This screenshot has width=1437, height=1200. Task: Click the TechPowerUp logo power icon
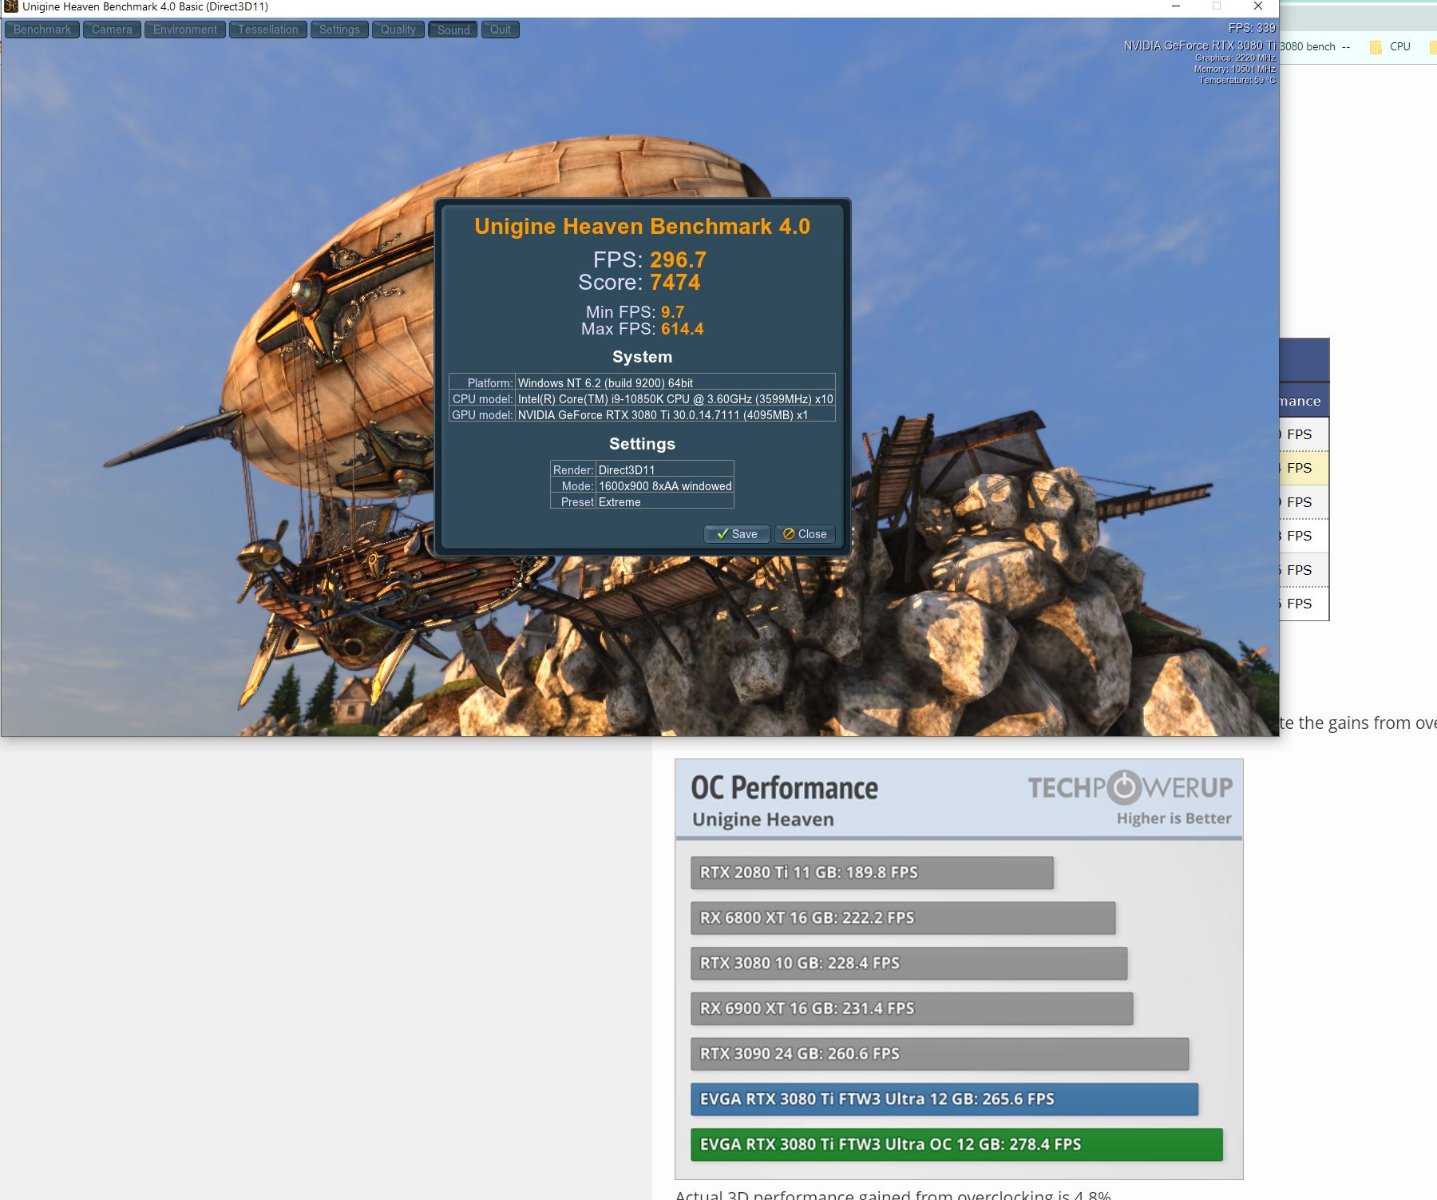(x=1124, y=788)
